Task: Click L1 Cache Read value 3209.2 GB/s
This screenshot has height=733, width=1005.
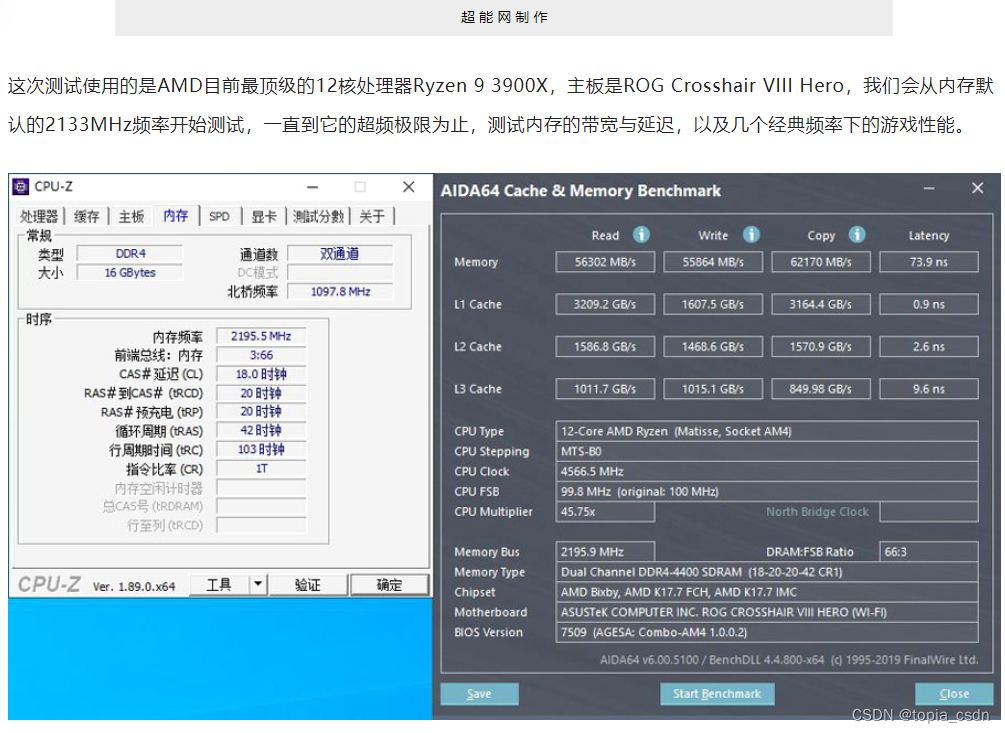Action: point(605,304)
